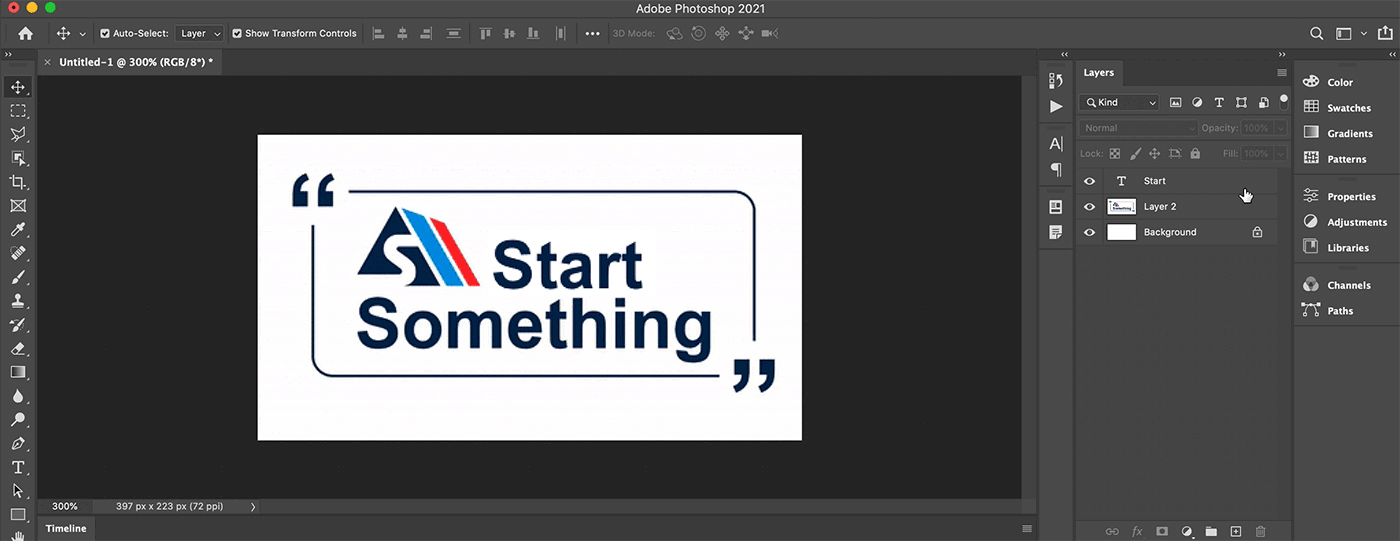Select the Gradient tool

coord(18,372)
